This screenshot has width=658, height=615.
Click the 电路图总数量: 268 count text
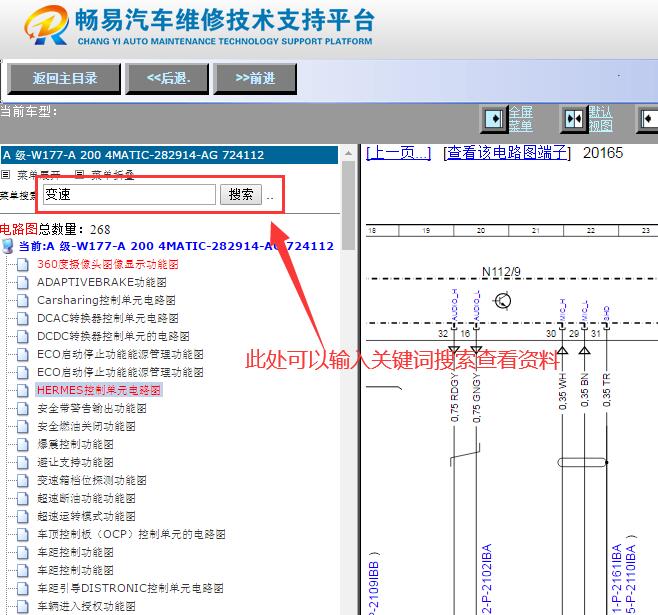tap(55, 229)
